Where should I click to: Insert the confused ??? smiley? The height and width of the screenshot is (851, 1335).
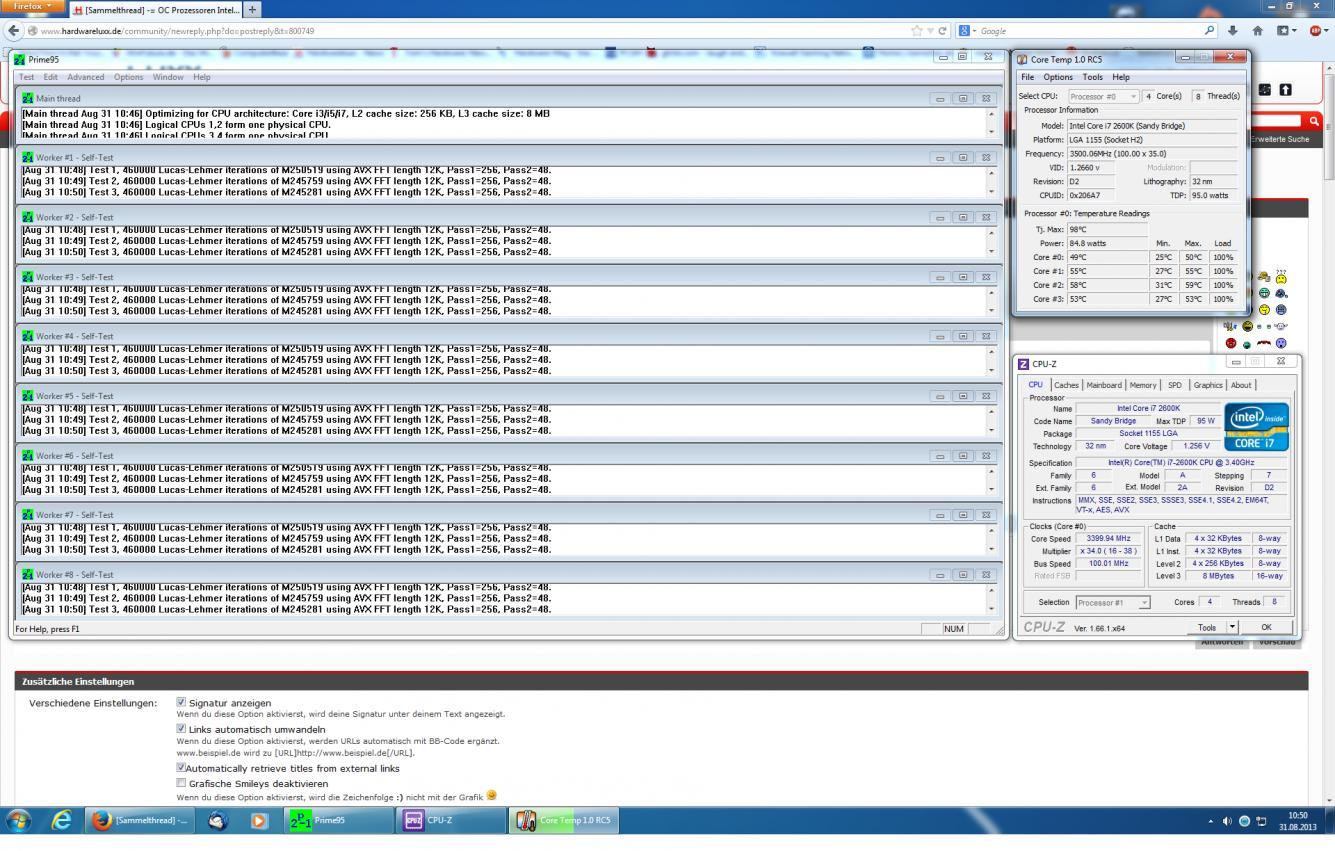coord(1281,277)
